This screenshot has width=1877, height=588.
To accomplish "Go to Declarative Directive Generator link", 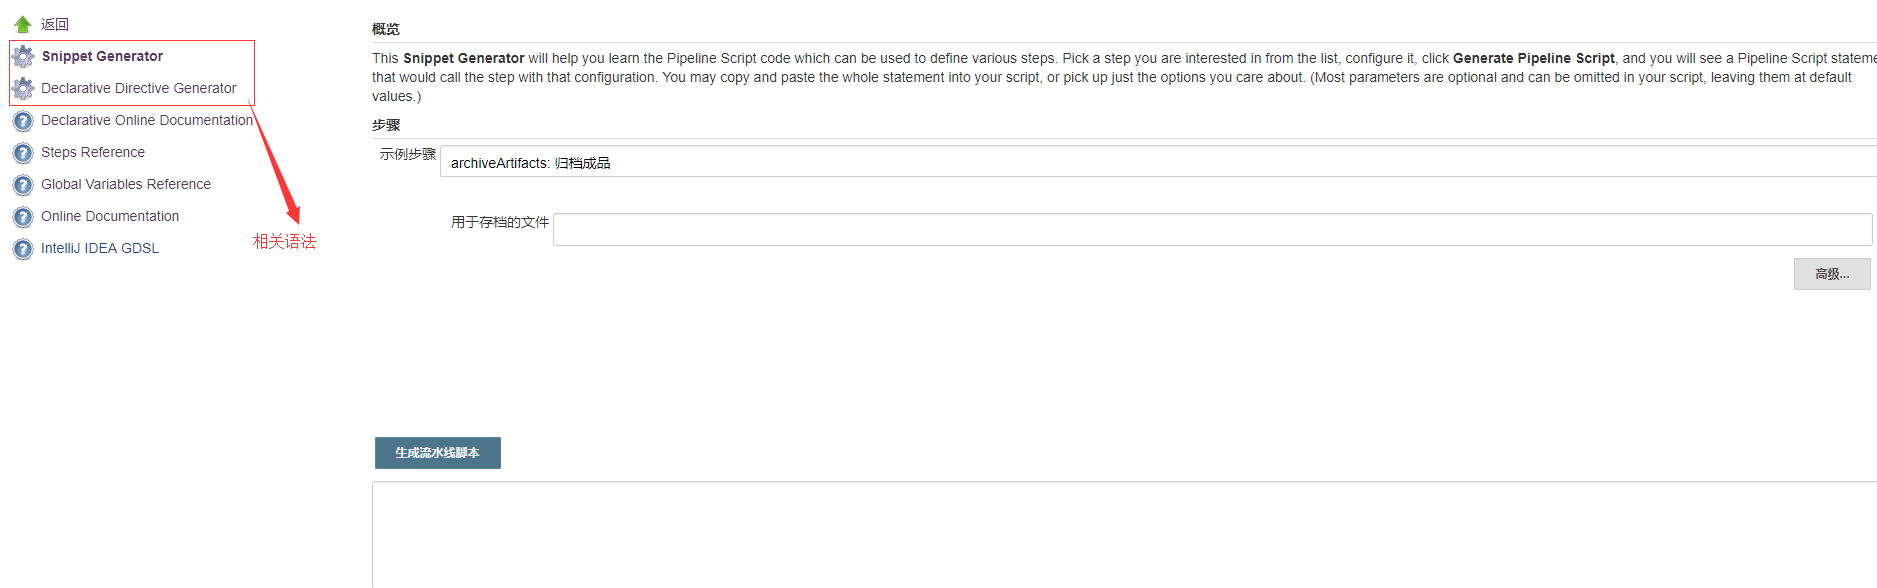I will (139, 88).
